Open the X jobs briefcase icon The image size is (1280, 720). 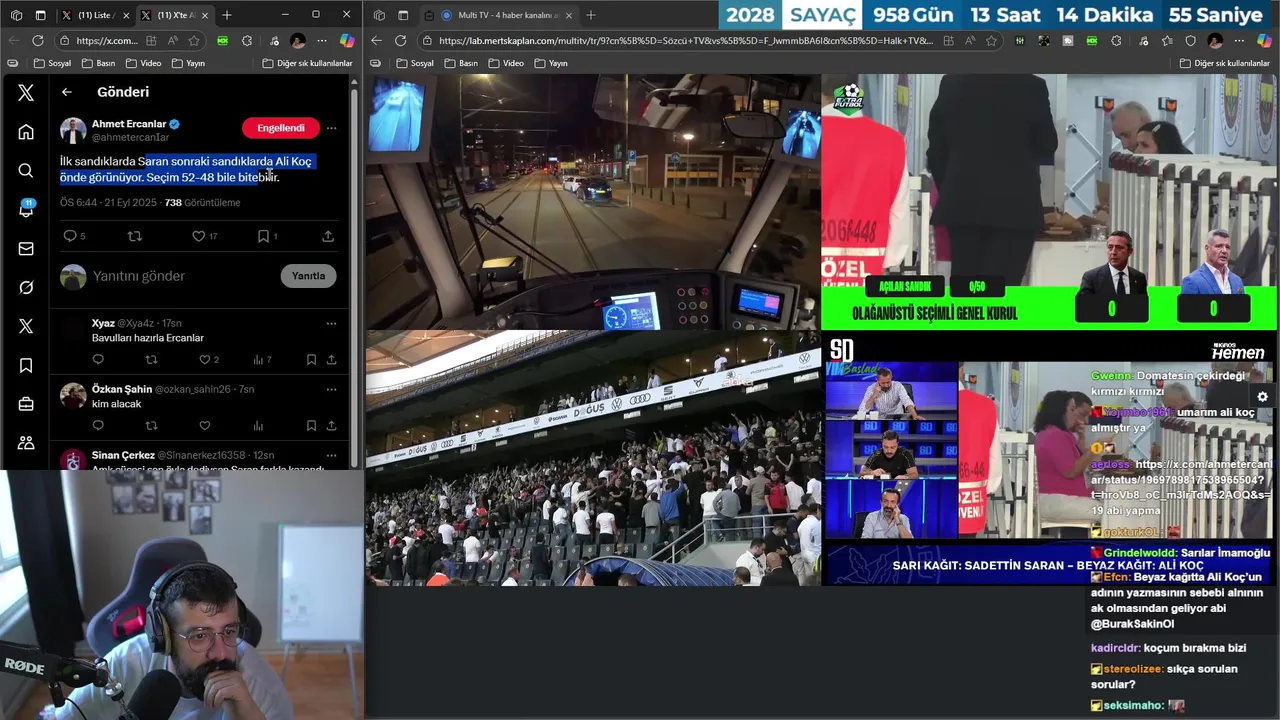pos(26,404)
